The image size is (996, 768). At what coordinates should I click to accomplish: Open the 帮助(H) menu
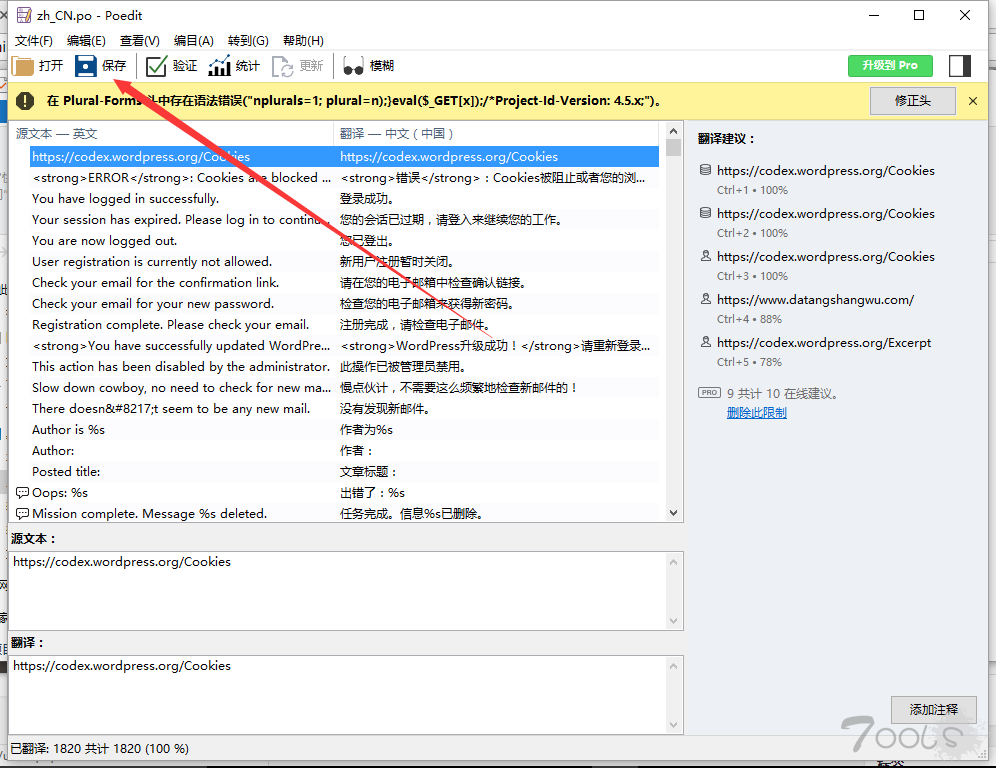point(304,41)
